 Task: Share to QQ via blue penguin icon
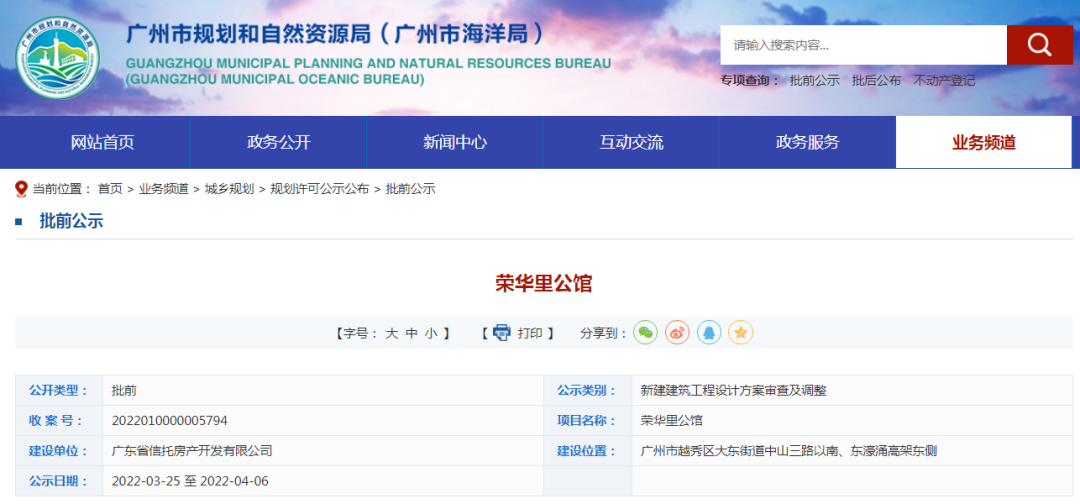pyautogui.click(x=709, y=333)
